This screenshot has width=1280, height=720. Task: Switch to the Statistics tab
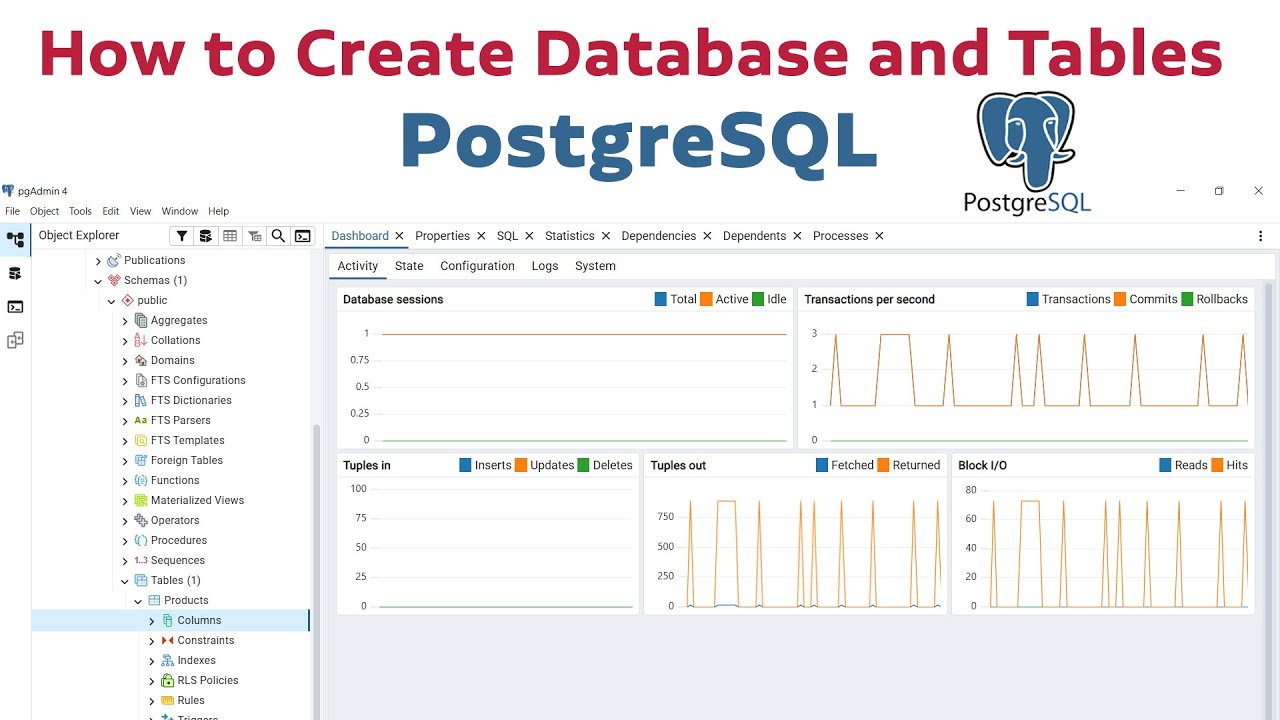pyautogui.click(x=570, y=236)
